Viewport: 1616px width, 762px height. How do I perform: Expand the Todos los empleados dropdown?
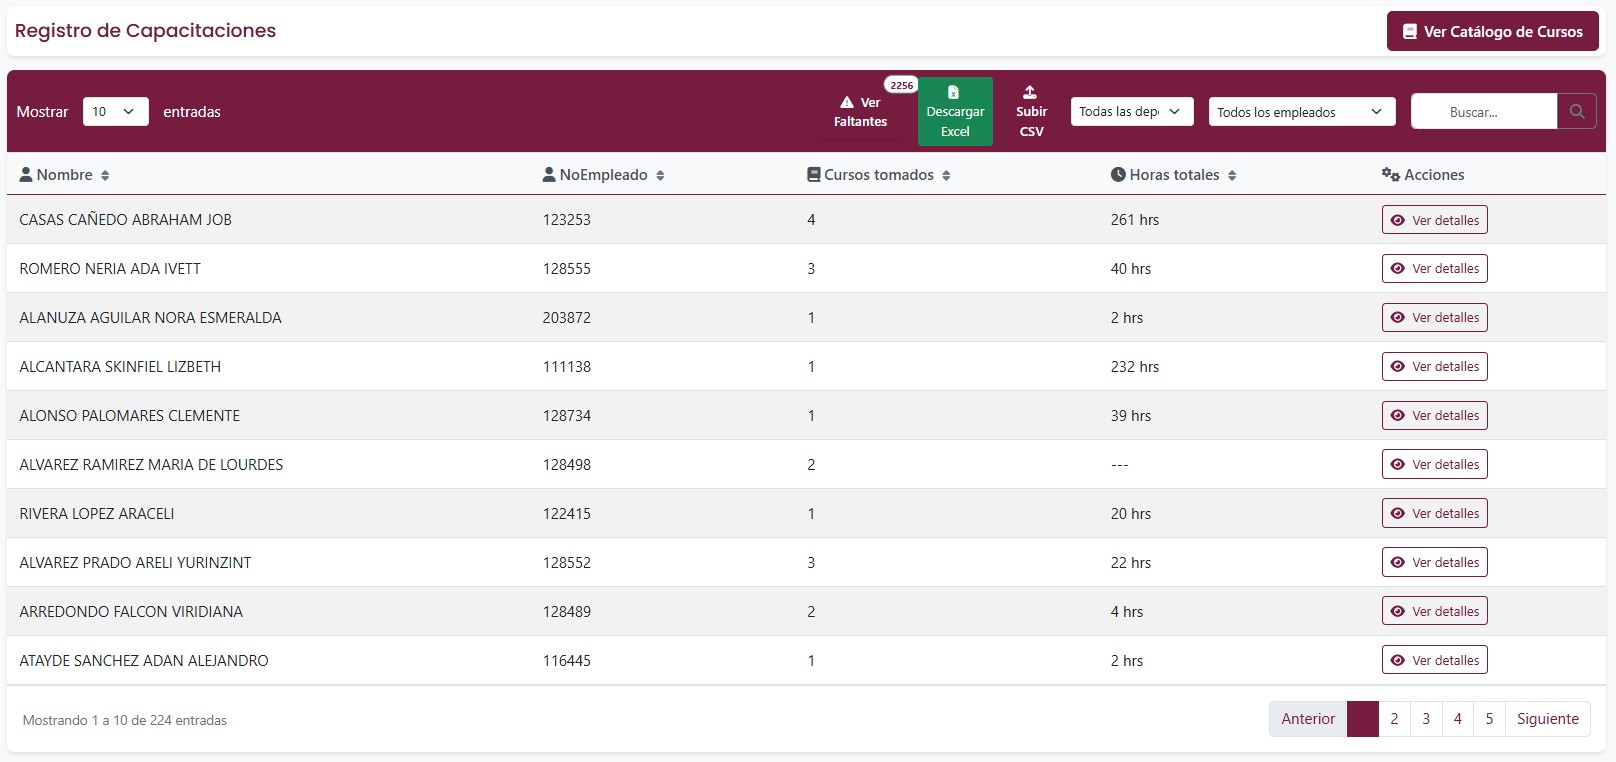1300,112
